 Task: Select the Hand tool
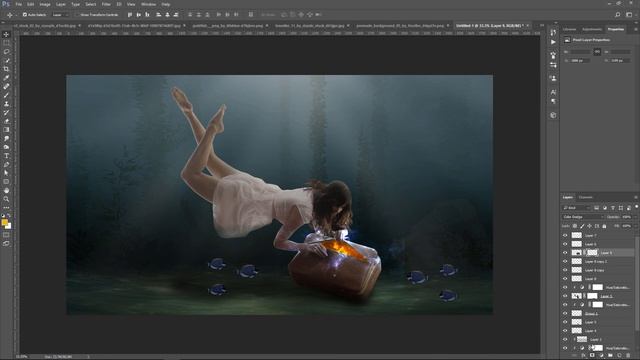pyautogui.click(x=6, y=191)
